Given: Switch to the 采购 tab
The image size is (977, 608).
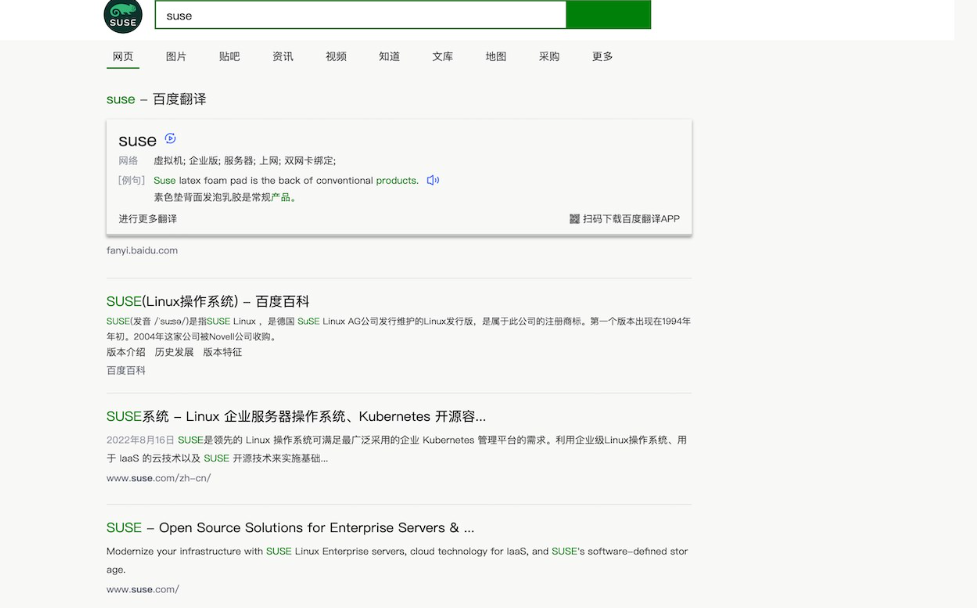Looking at the screenshot, I should (549, 56).
